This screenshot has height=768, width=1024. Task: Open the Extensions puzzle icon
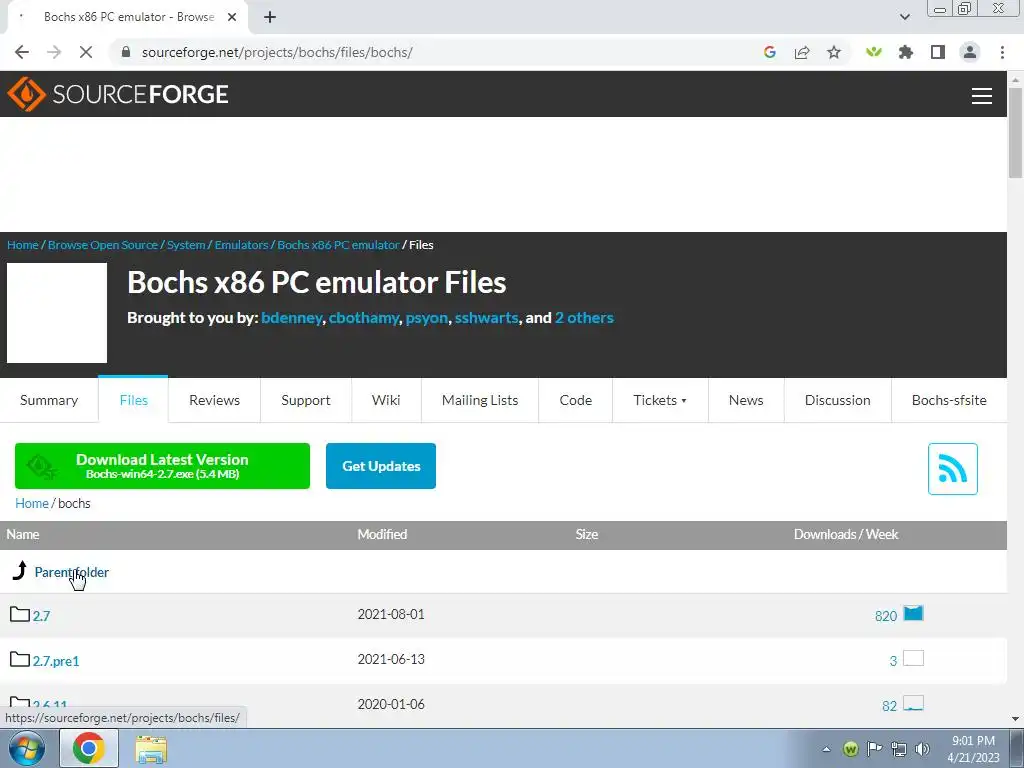pyautogui.click(x=906, y=52)
